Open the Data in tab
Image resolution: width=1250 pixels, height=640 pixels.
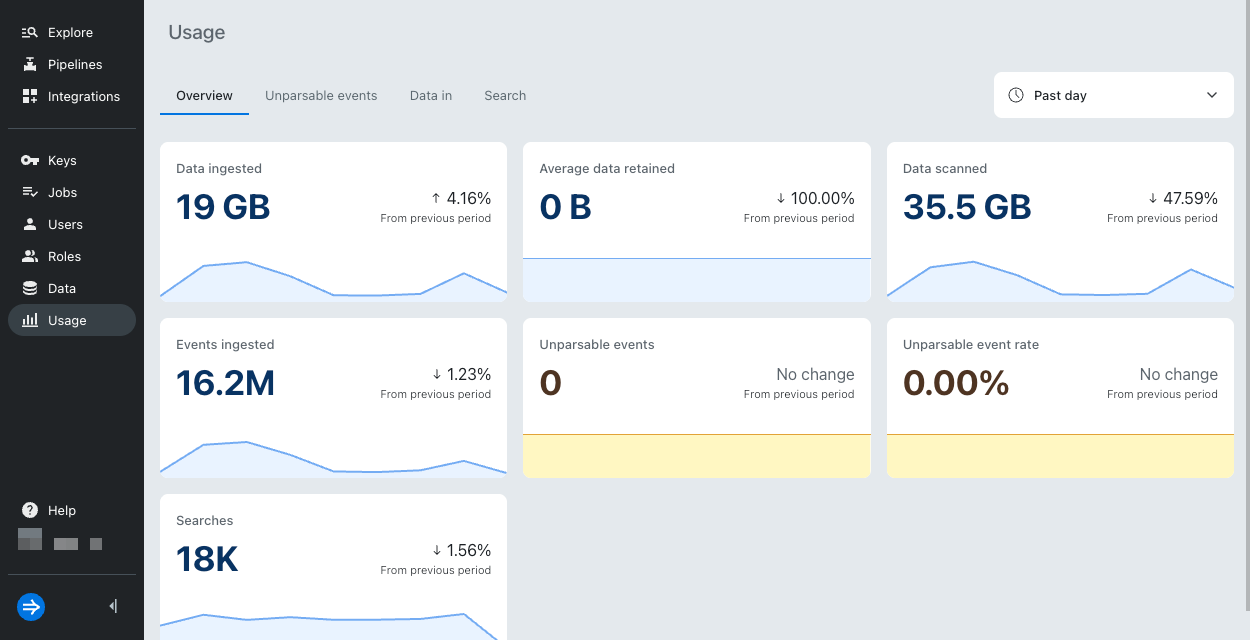click(x=431, y=96)
